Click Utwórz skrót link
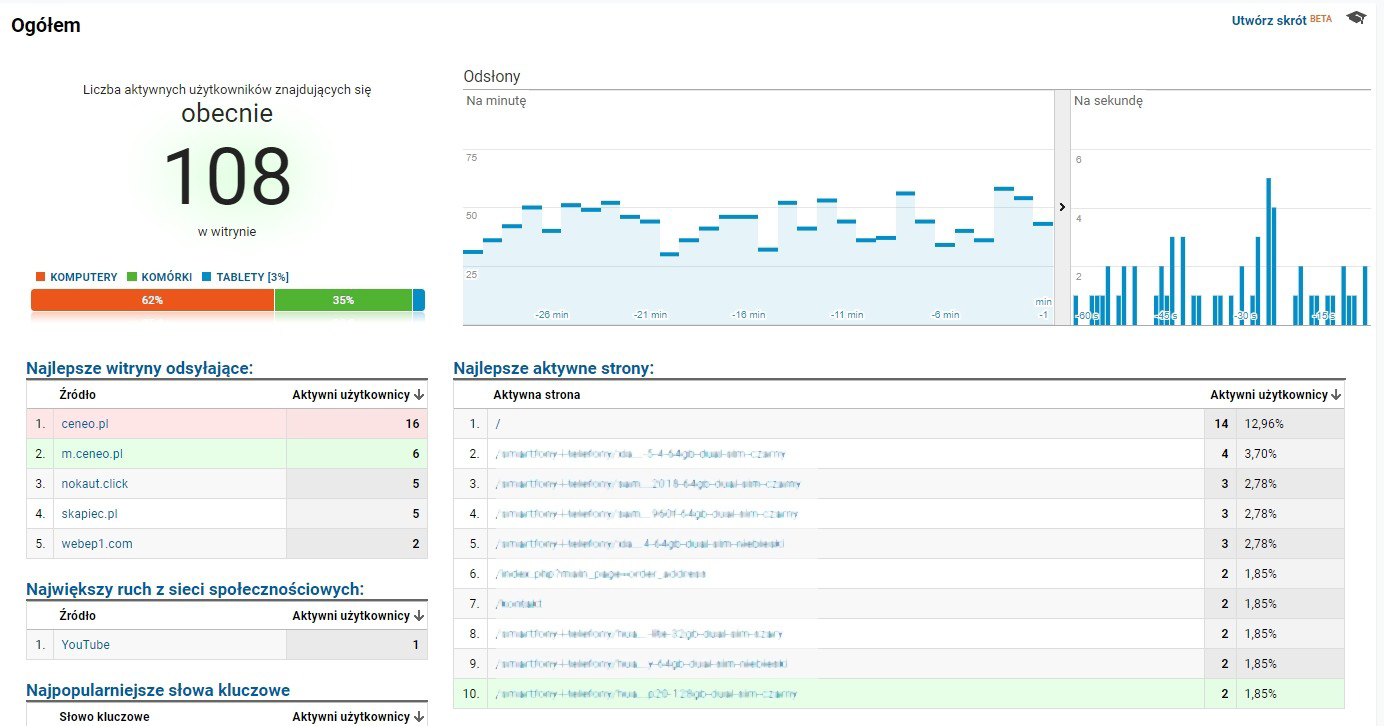 pos(1268,20)
